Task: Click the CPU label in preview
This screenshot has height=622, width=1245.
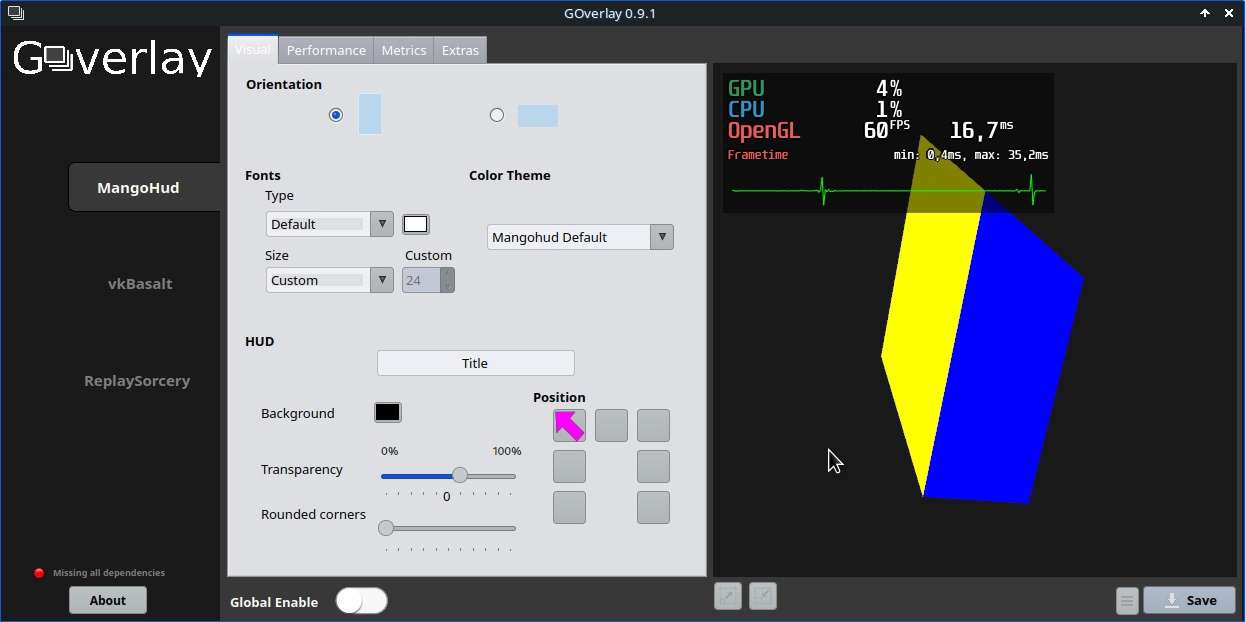Action: click(746, 109)
